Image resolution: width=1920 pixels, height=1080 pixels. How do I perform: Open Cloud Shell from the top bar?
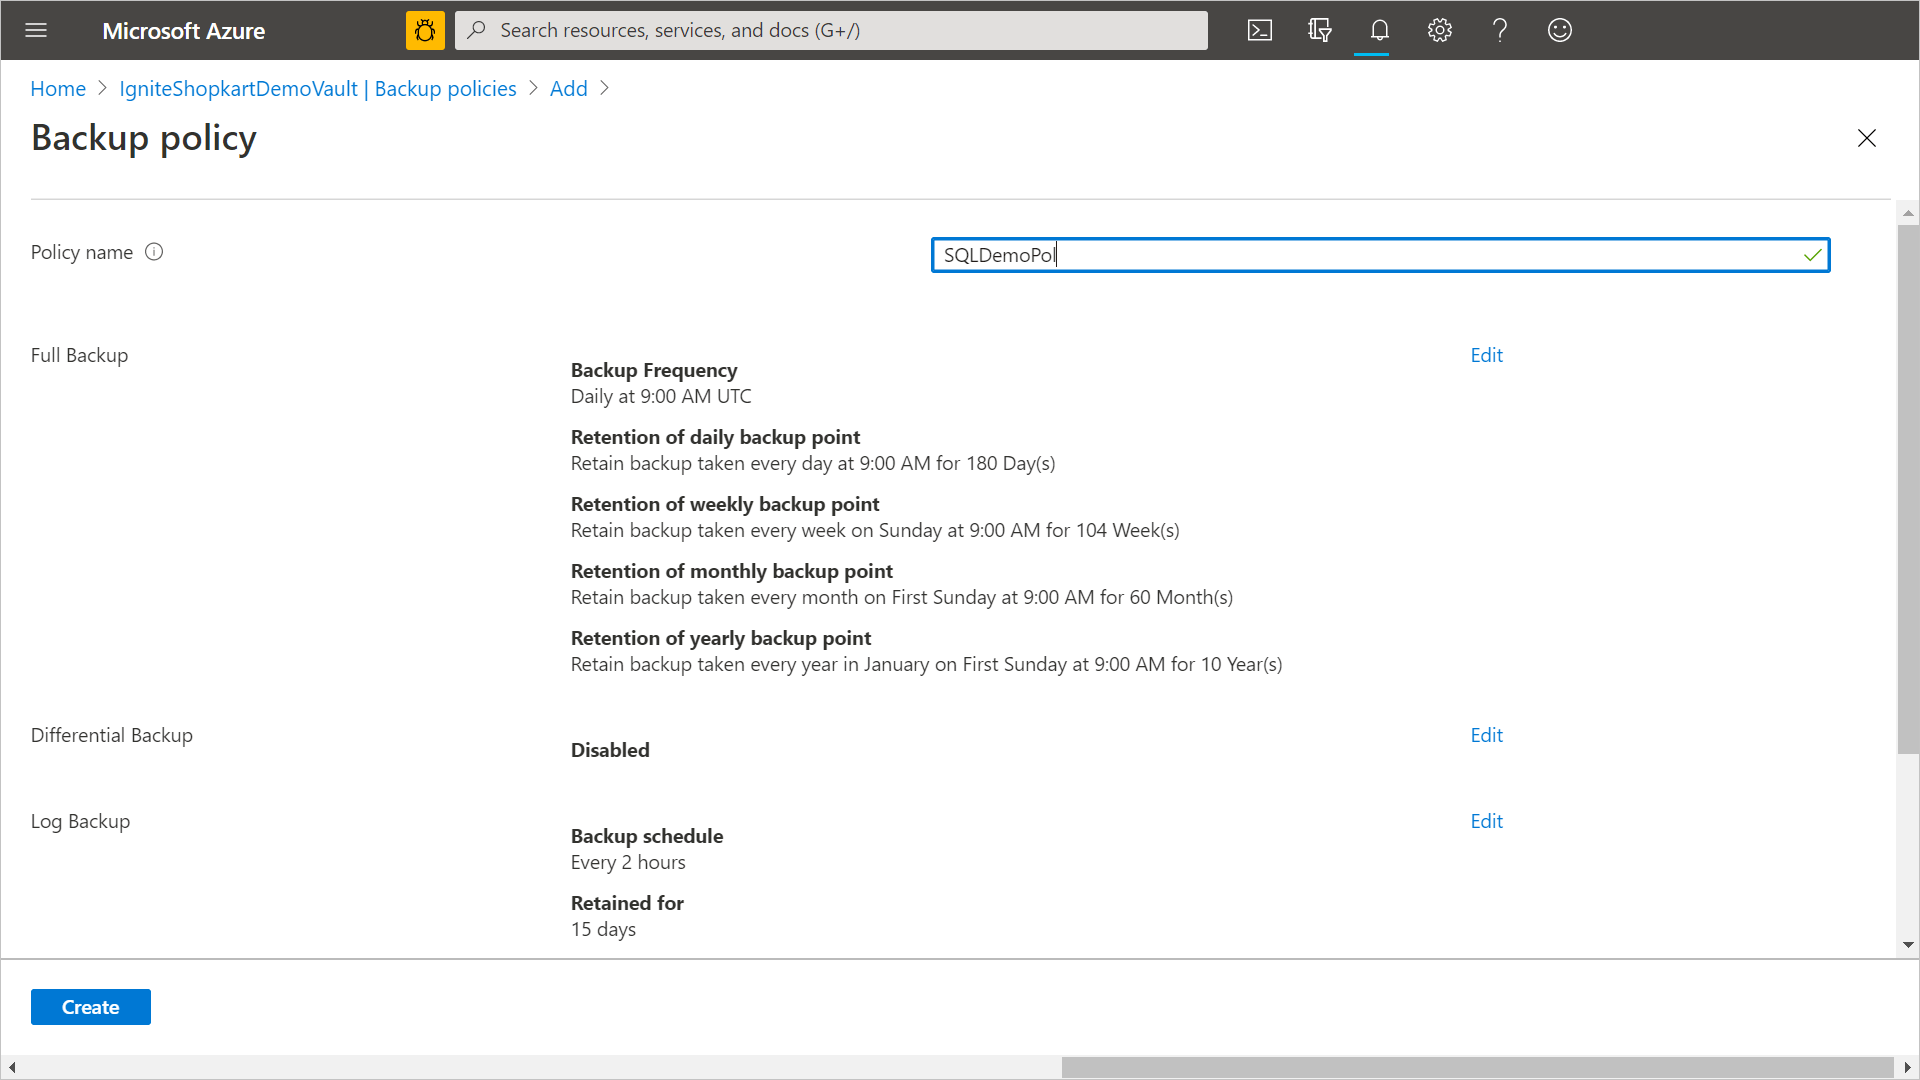coord(1260,30)
